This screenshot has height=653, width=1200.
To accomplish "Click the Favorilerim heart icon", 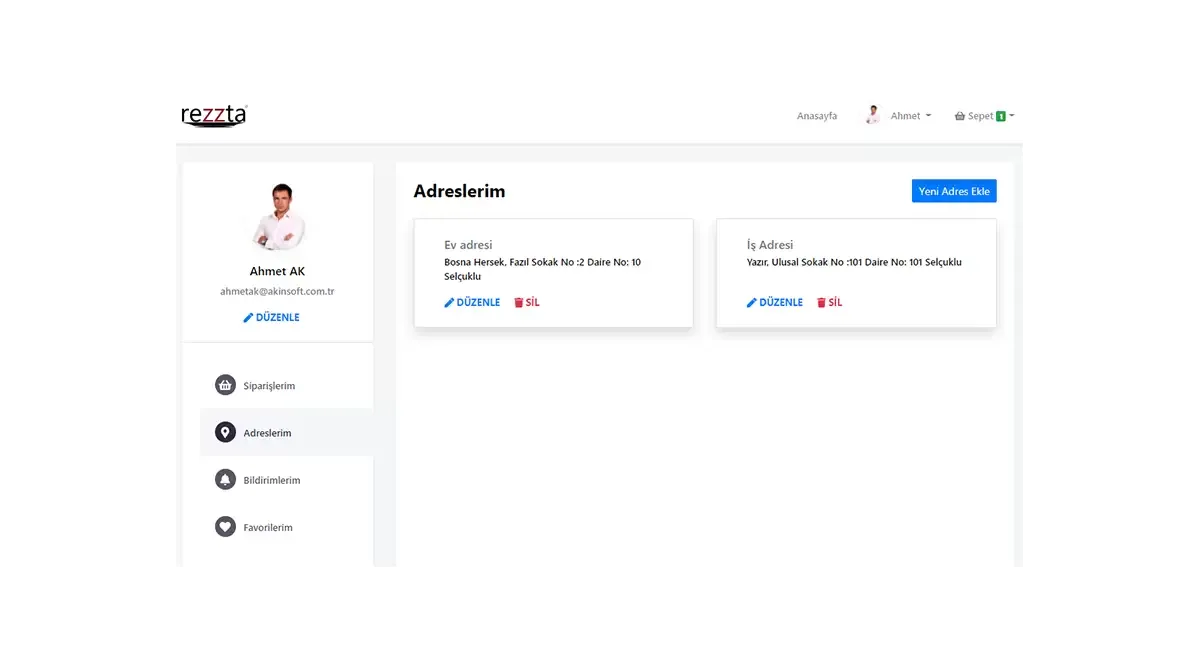I will [225, 527].
